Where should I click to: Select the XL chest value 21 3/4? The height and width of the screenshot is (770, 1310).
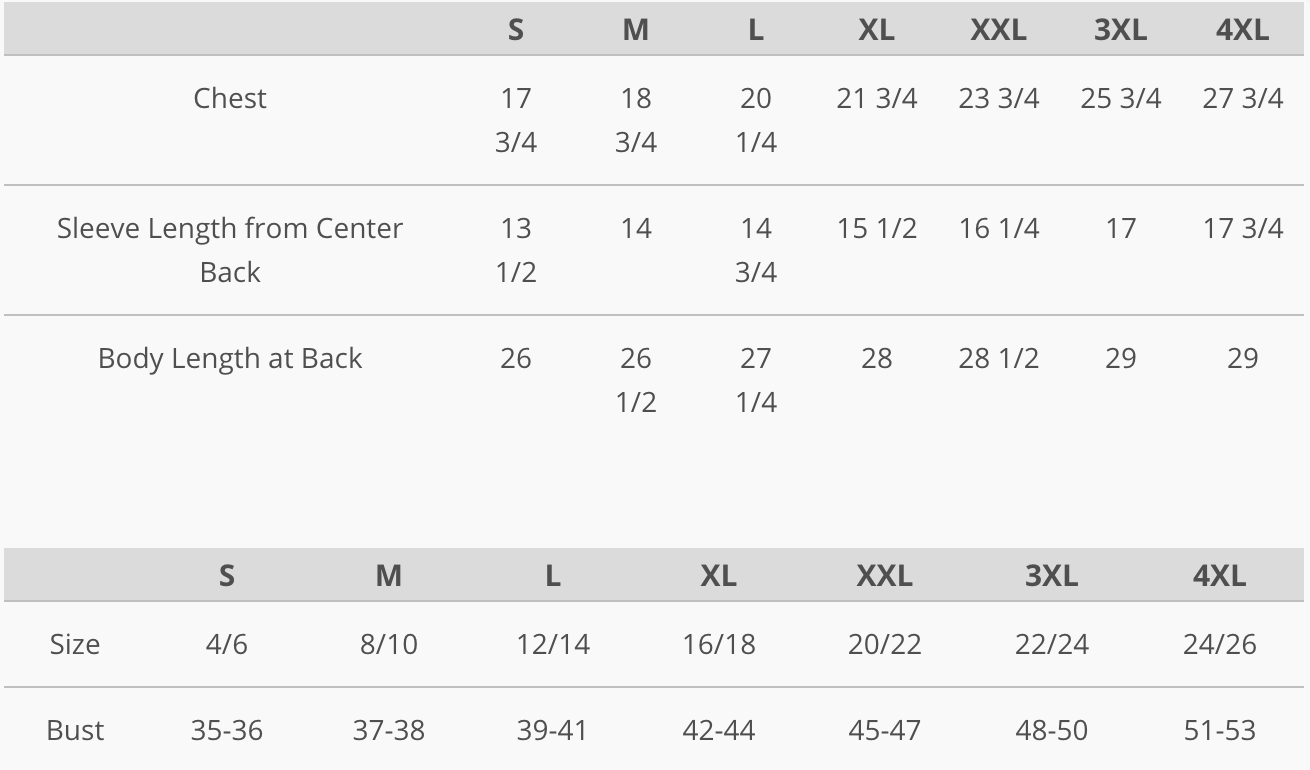coord(876,98)
